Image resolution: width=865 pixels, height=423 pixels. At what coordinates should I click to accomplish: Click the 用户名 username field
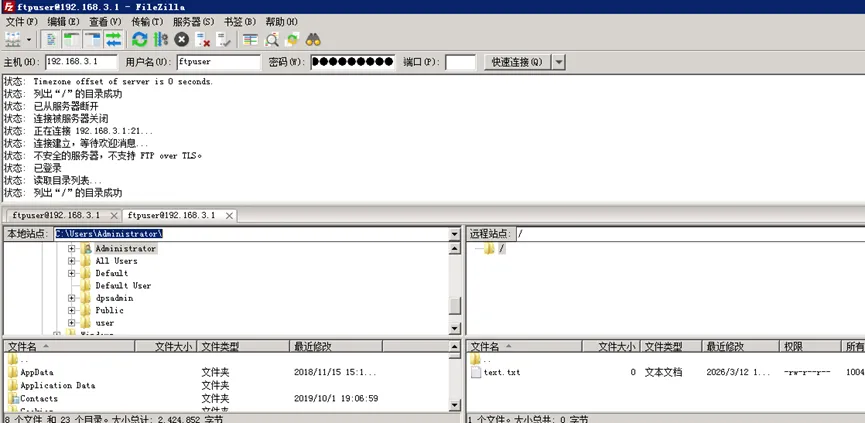[219, 62]
